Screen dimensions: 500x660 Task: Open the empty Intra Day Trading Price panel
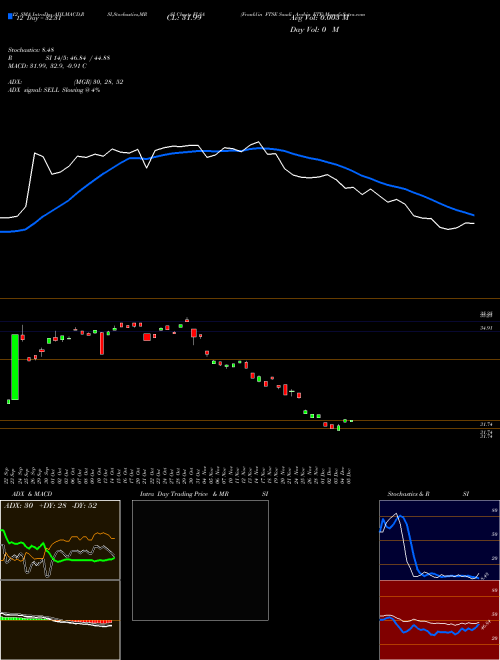tap(200, 560)
